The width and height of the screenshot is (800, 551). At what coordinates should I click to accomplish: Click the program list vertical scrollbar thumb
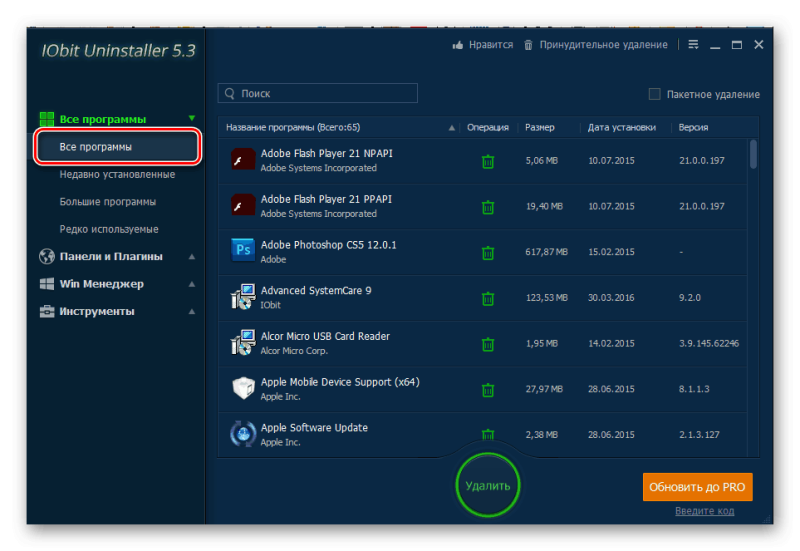click(753, 154)
